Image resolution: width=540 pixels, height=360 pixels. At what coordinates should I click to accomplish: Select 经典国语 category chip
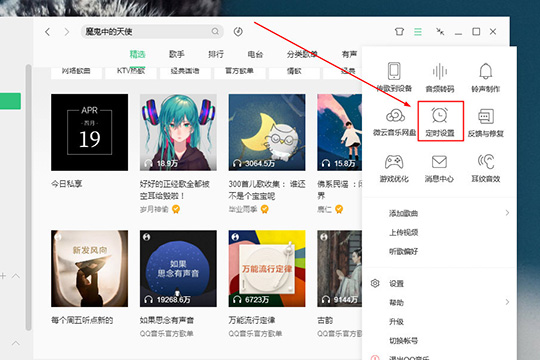[x=185, y=72]
